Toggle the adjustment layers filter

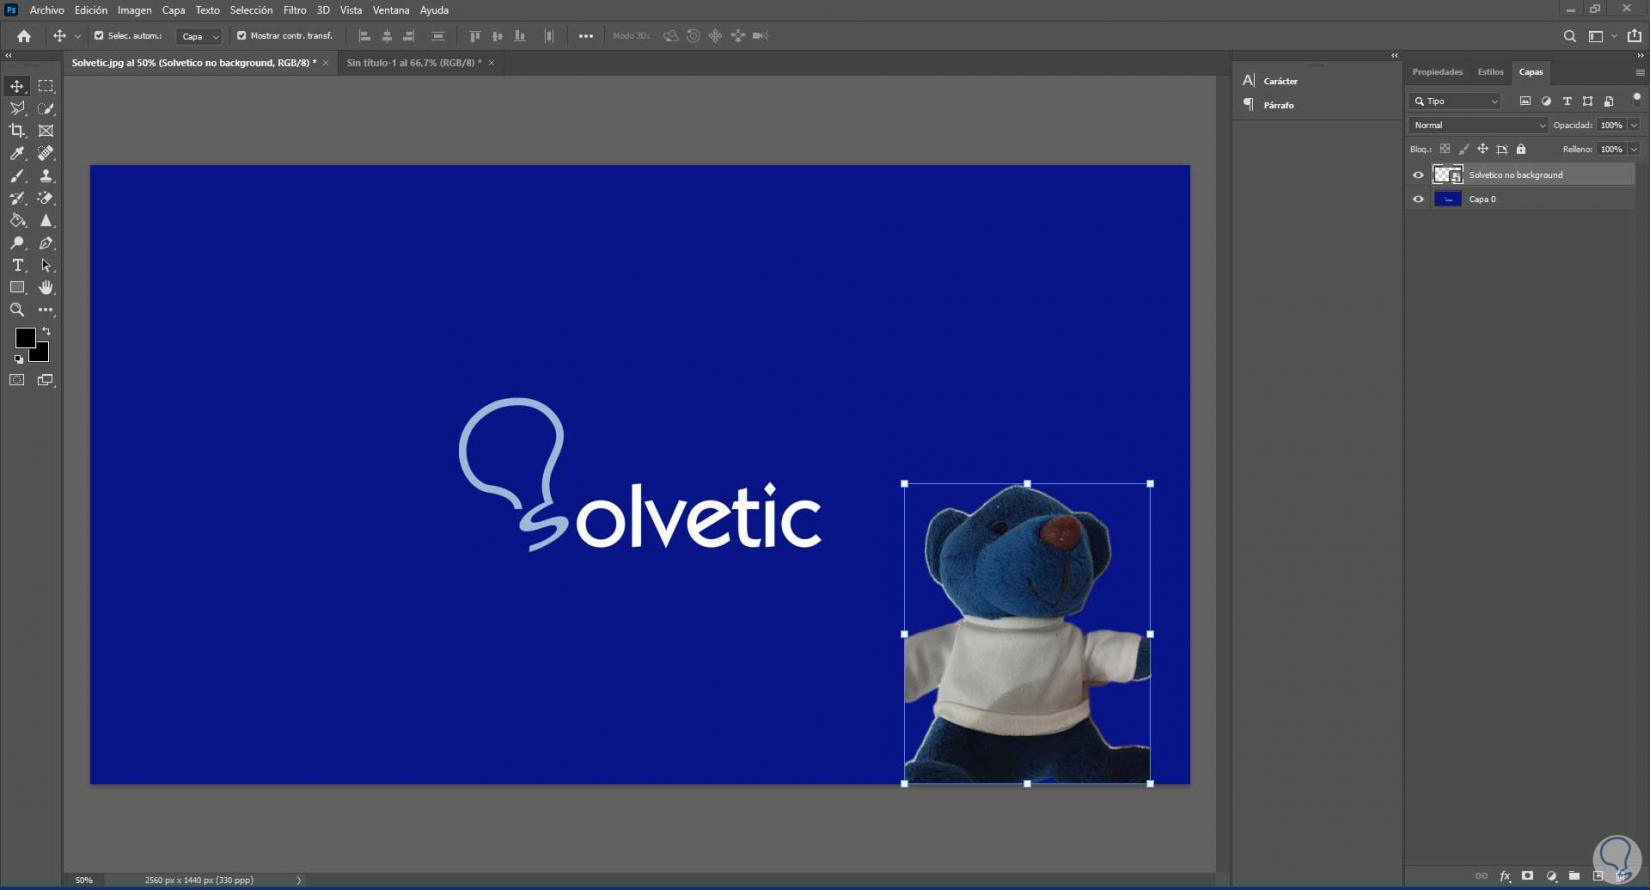coord(1546,101)
